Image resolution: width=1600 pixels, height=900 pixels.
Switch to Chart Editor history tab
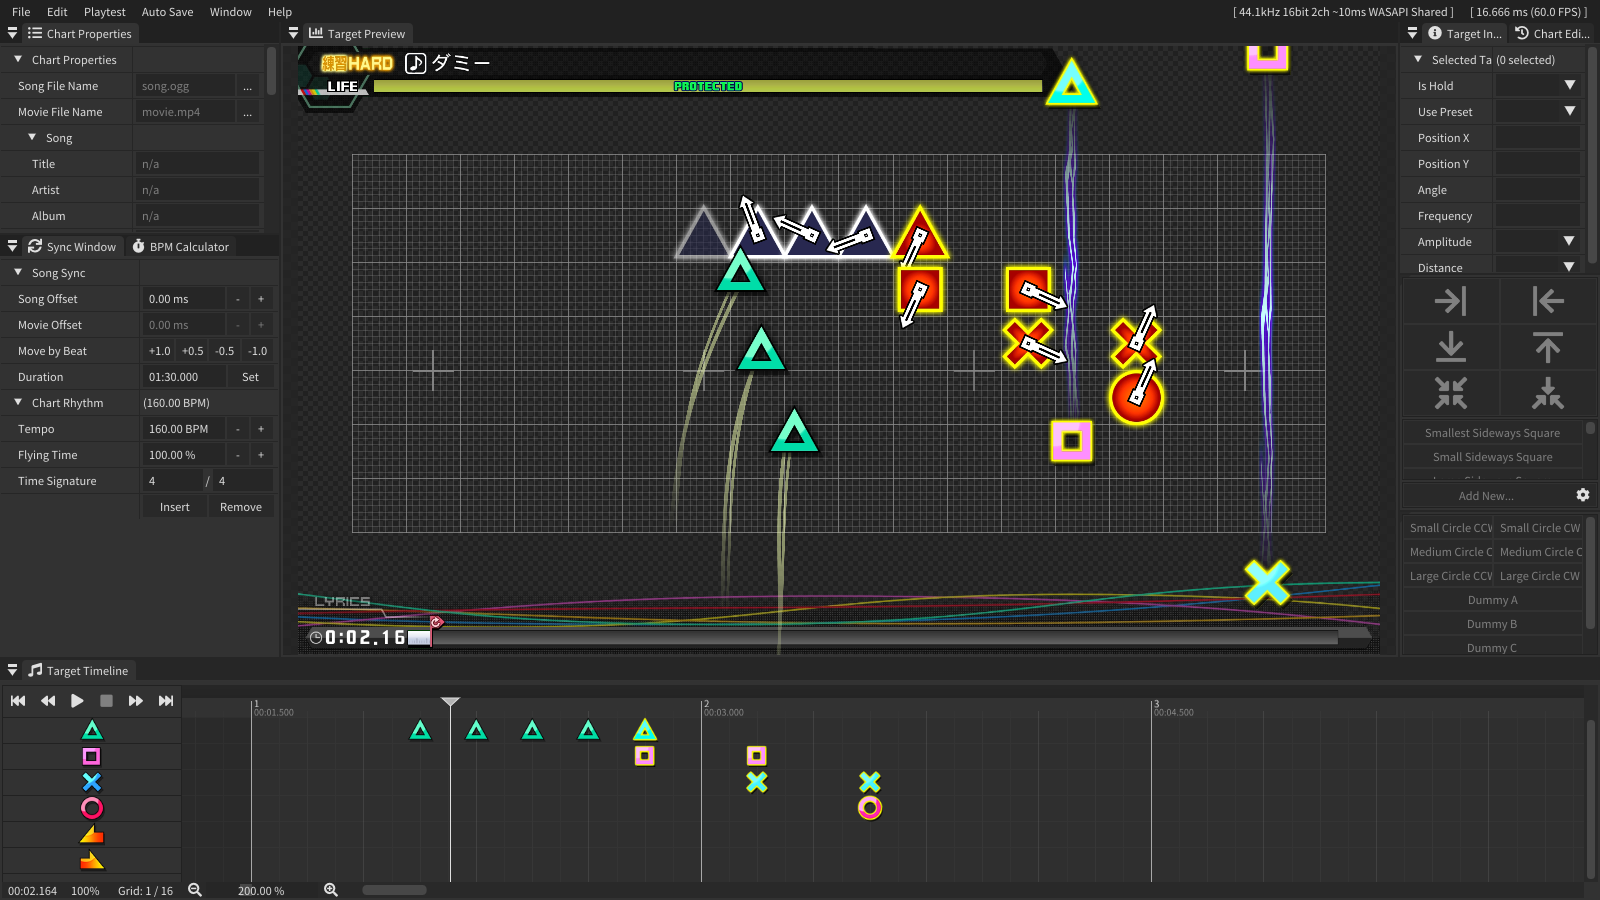1552,34
